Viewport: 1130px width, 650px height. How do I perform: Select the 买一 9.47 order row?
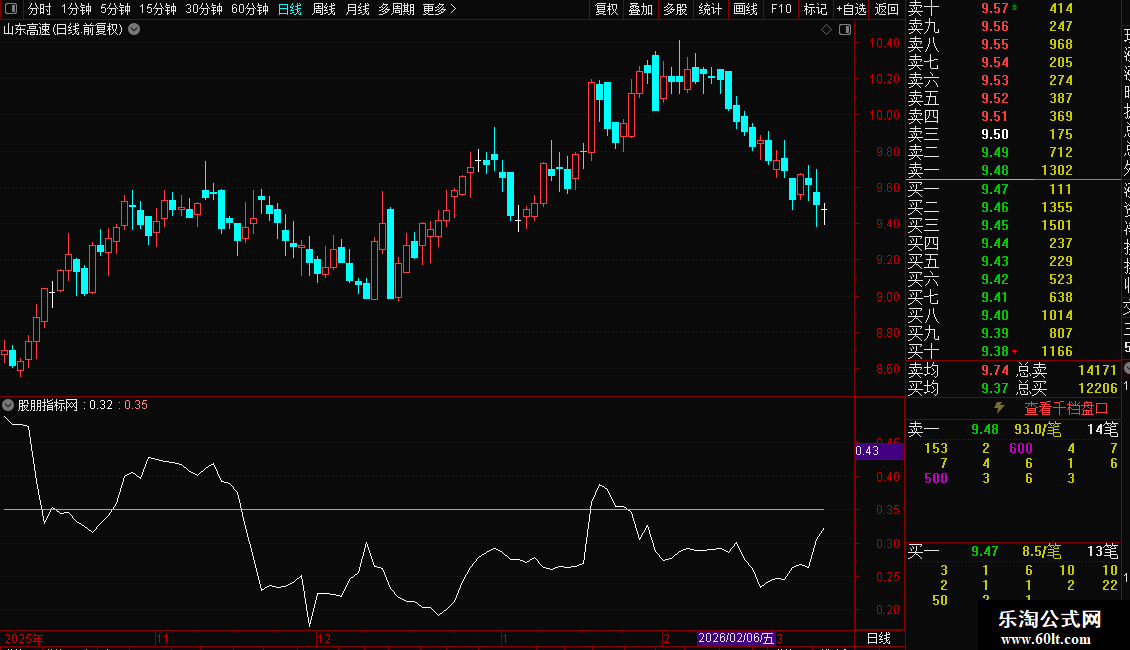coord(1013,189)
